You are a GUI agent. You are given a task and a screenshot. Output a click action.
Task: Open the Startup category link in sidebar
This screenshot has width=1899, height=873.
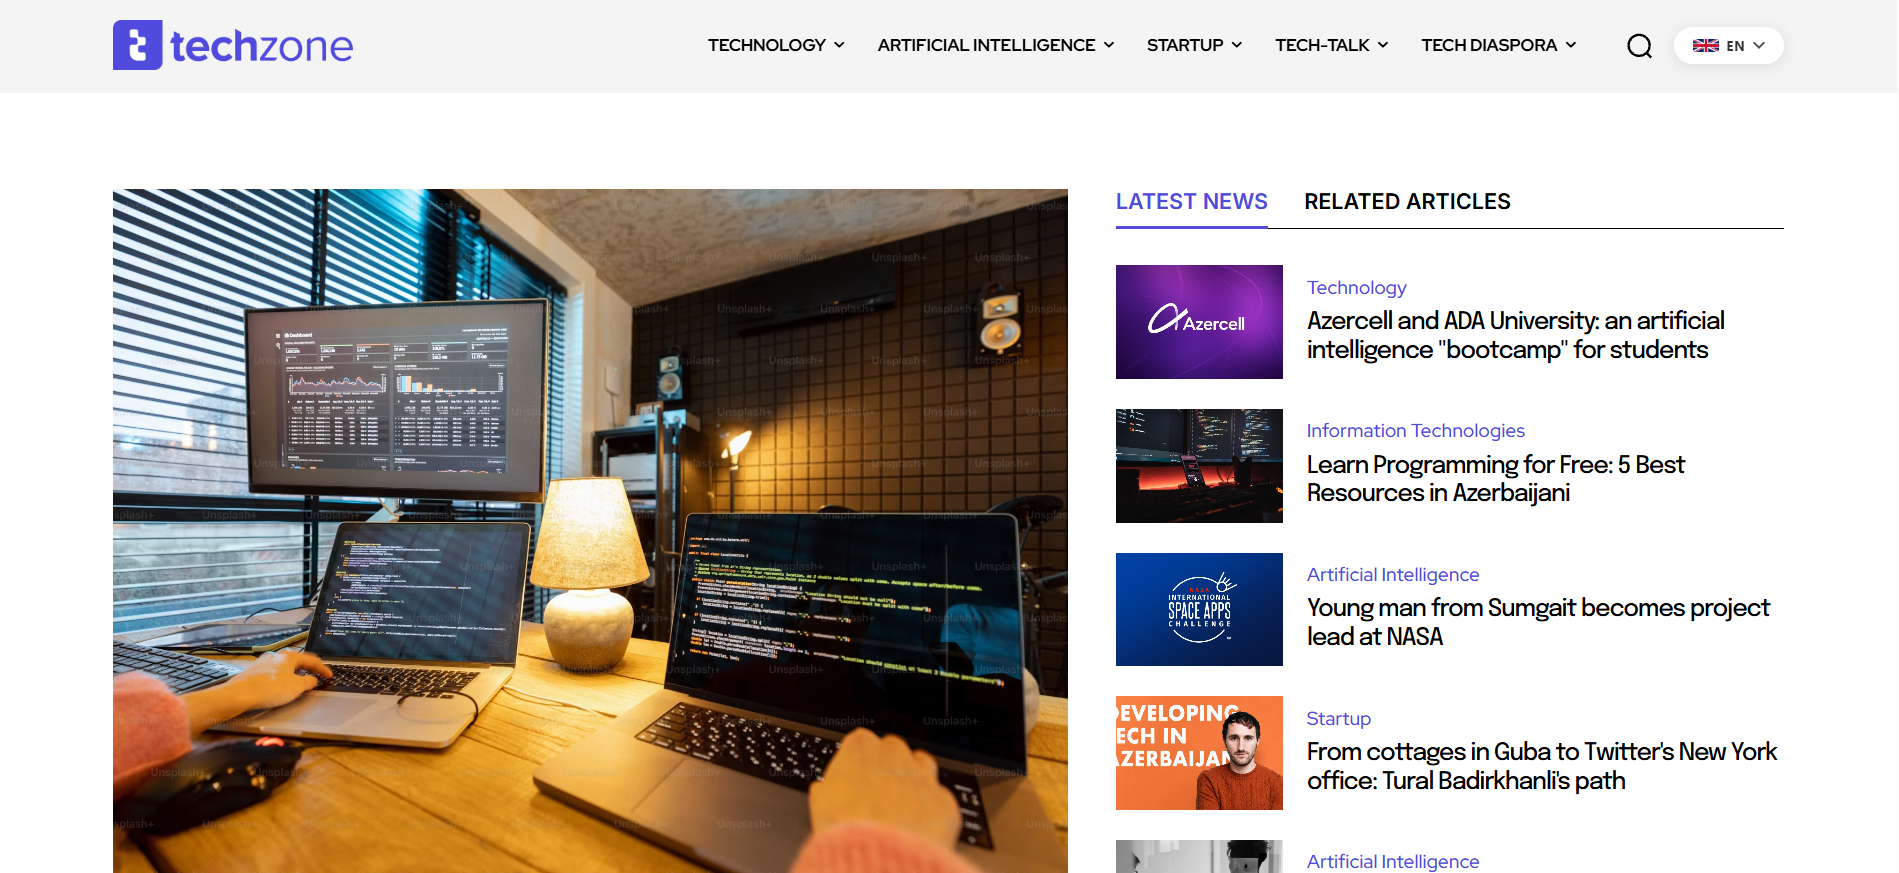coord(1338,719)
